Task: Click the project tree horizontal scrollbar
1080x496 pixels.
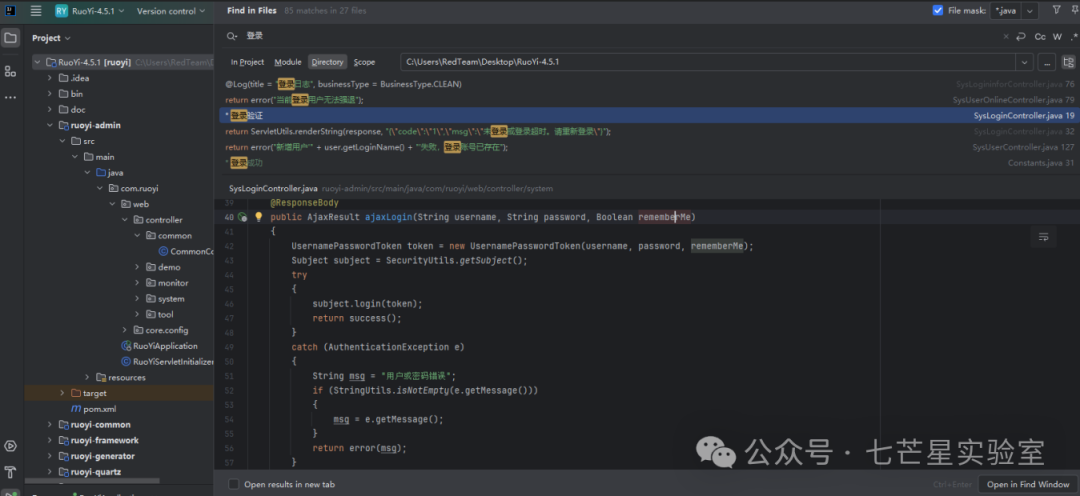Action: (92, 481)
